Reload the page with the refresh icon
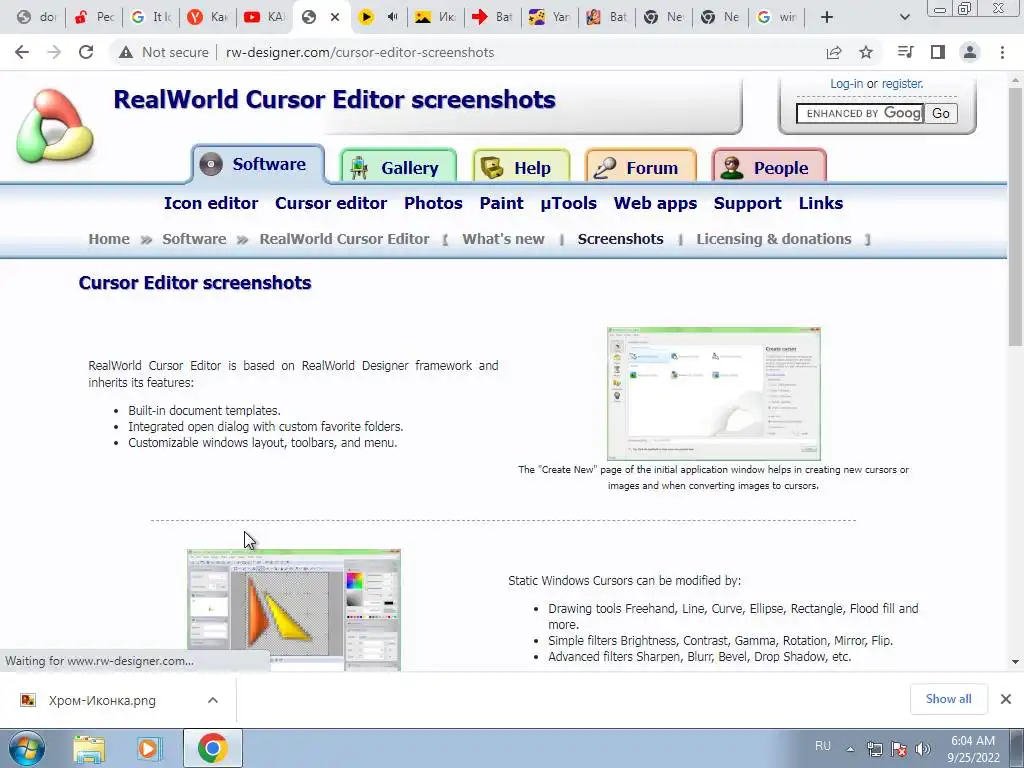1024x768 pixels. [x=86, y=52]
